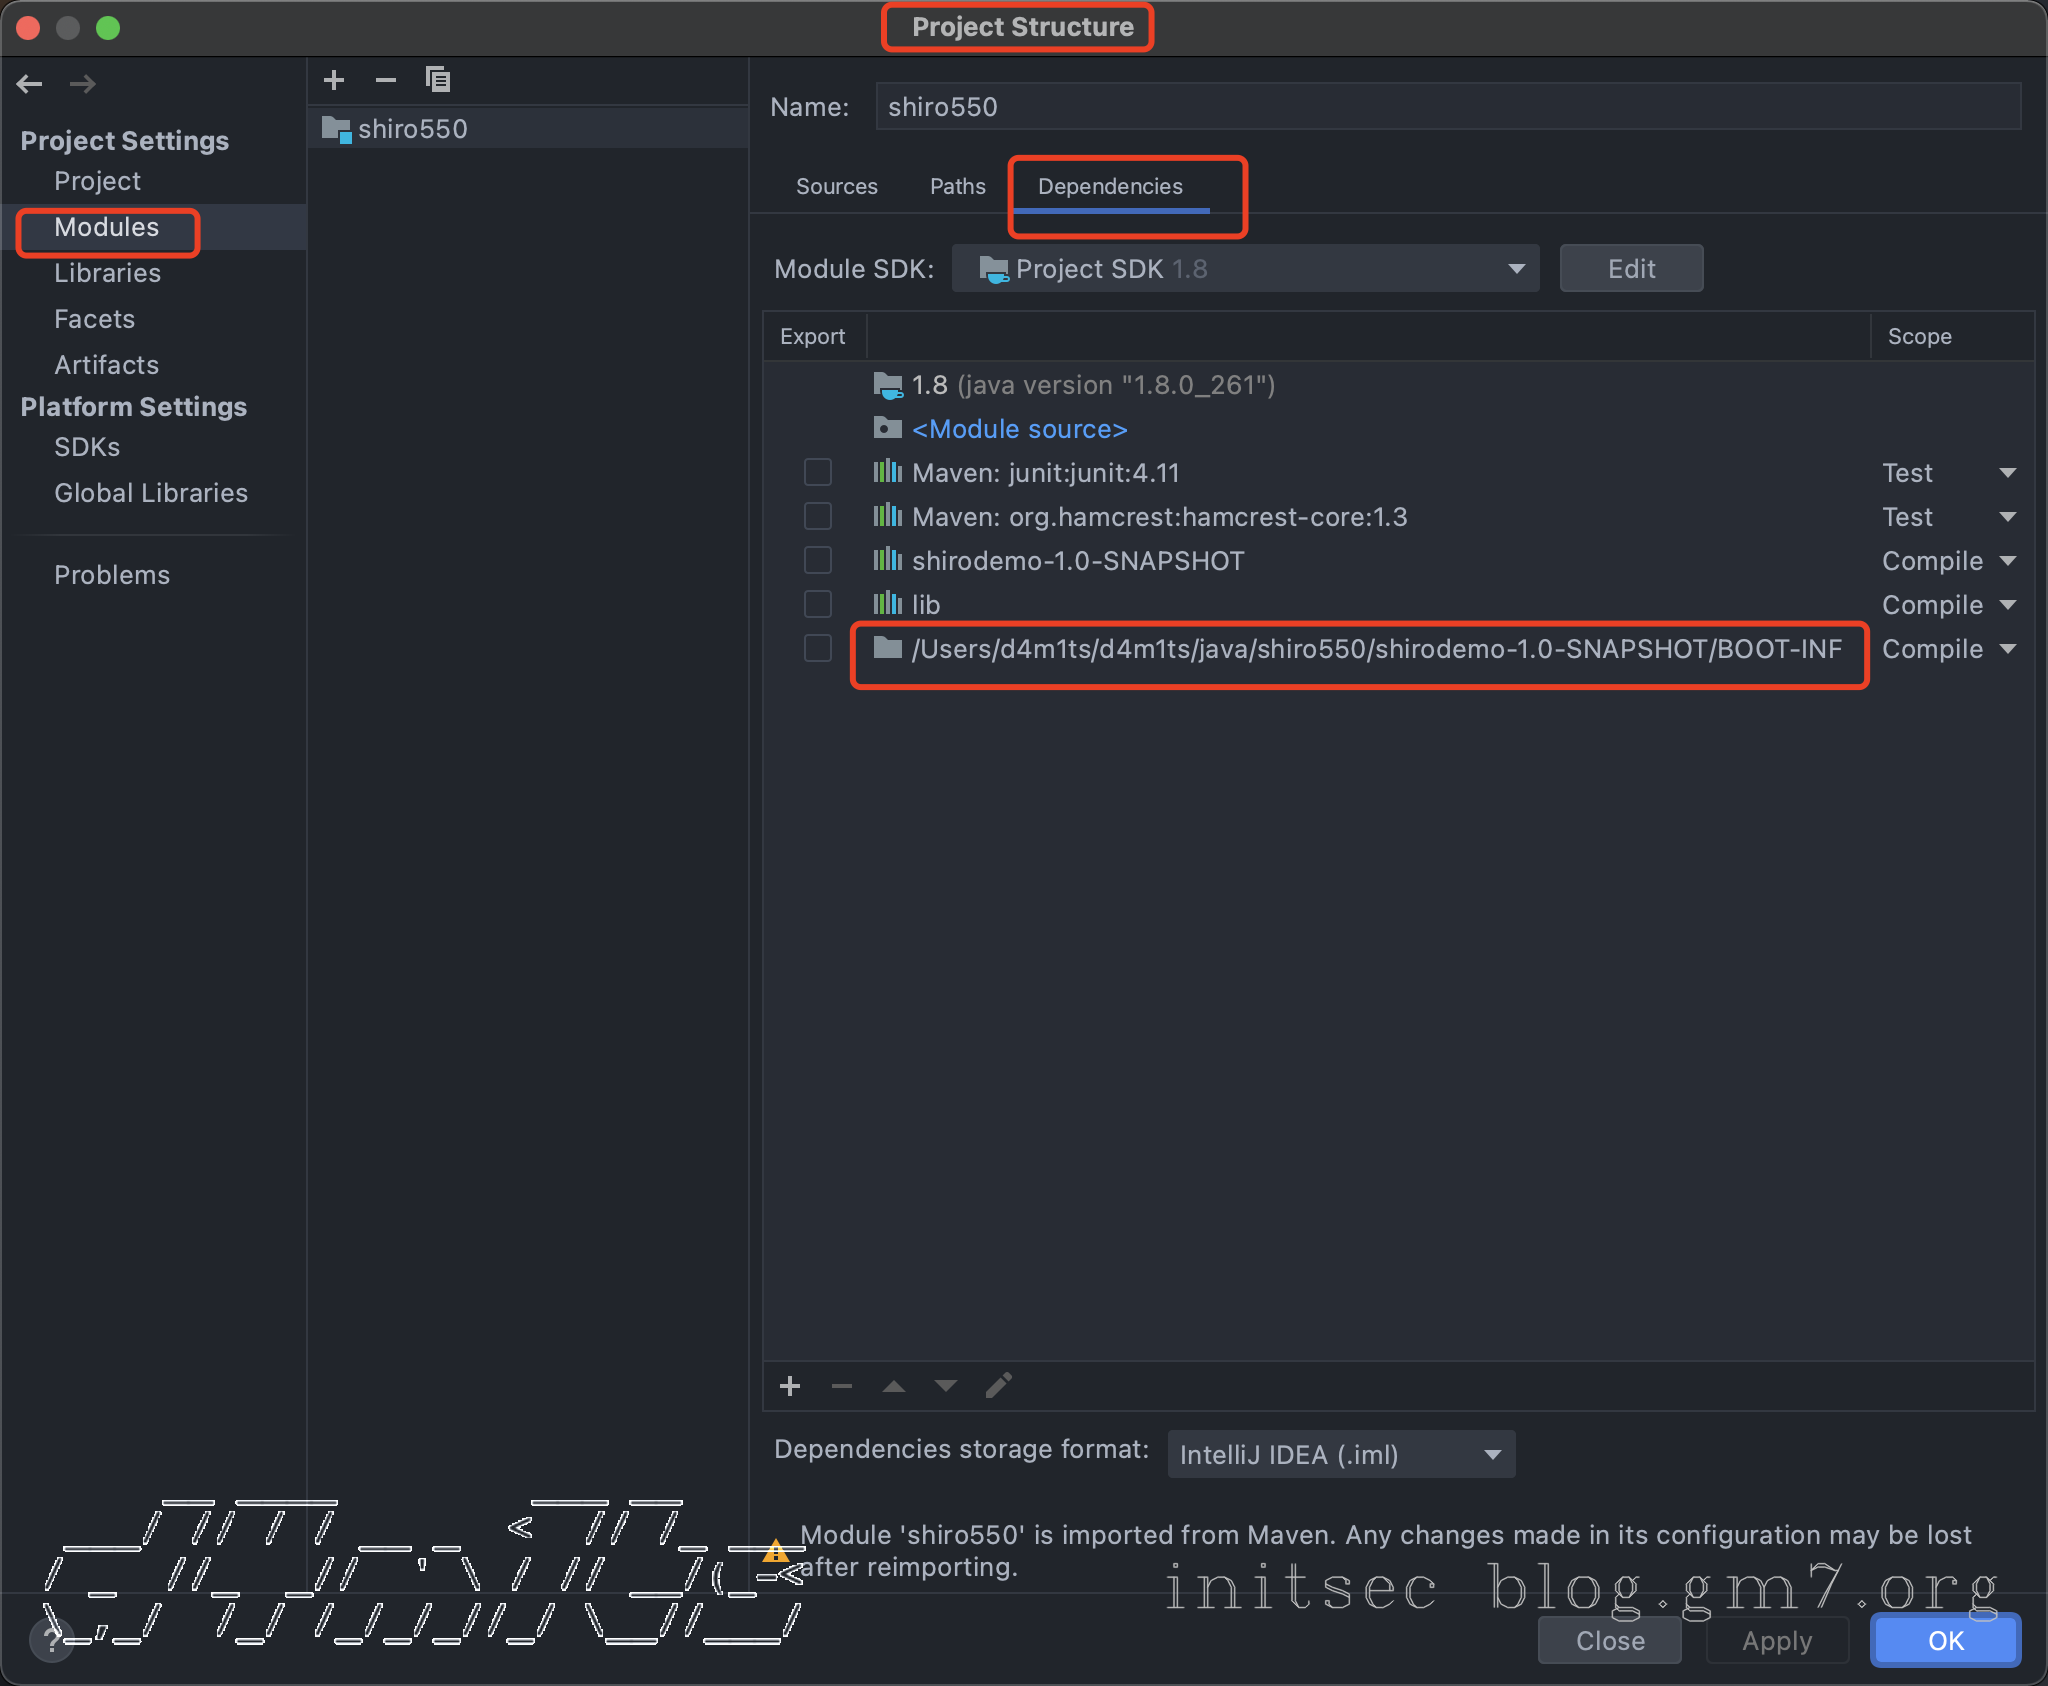Open the Module SDK dropdown
The width and height of the screenshot is (2048, 1686).
1245,269
